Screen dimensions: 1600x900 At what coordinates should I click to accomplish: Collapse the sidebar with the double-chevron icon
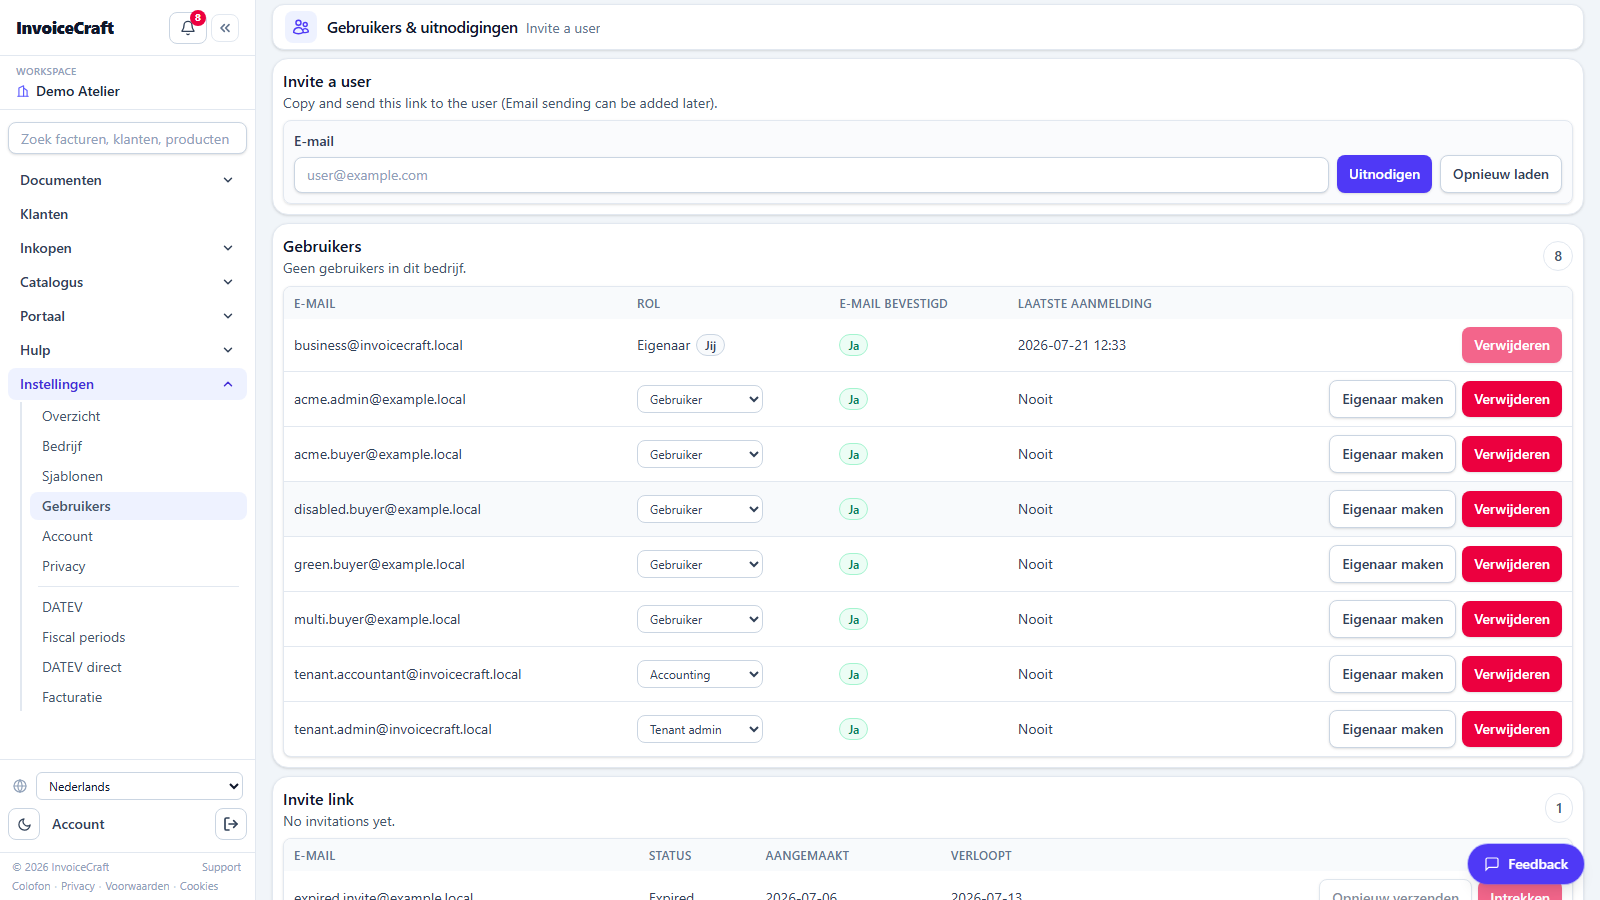[x=225, y=28]
